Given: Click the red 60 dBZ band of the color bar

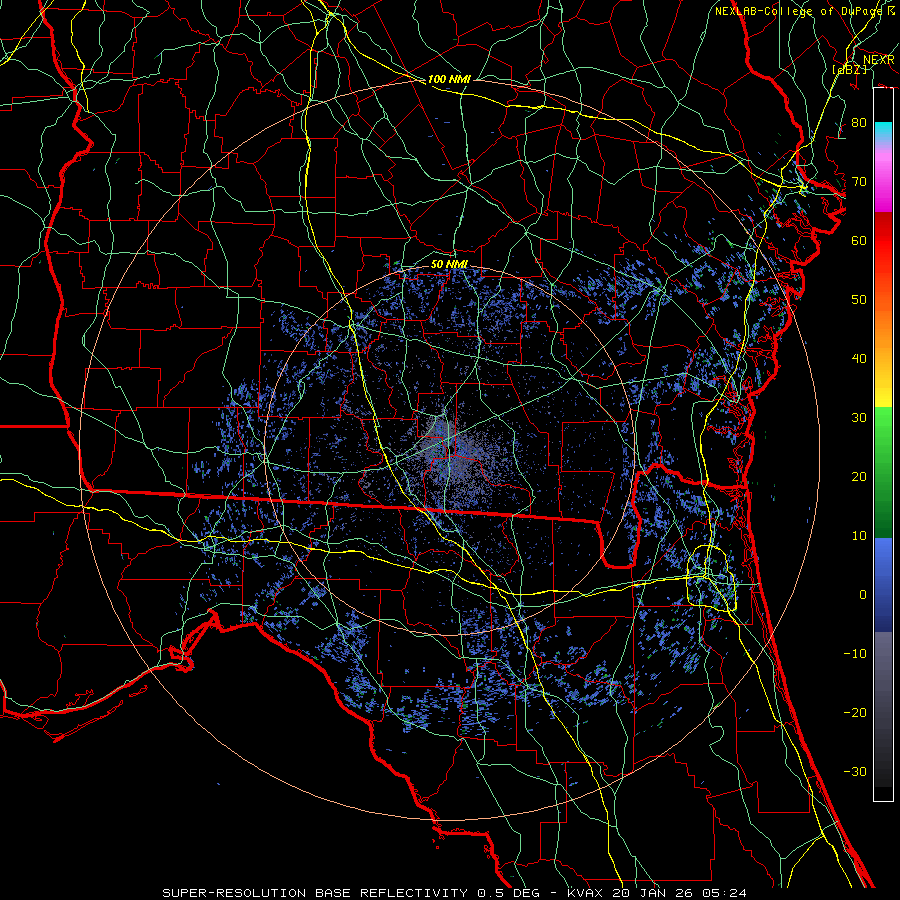Looking at the screenshot, I should pos(883,240).
